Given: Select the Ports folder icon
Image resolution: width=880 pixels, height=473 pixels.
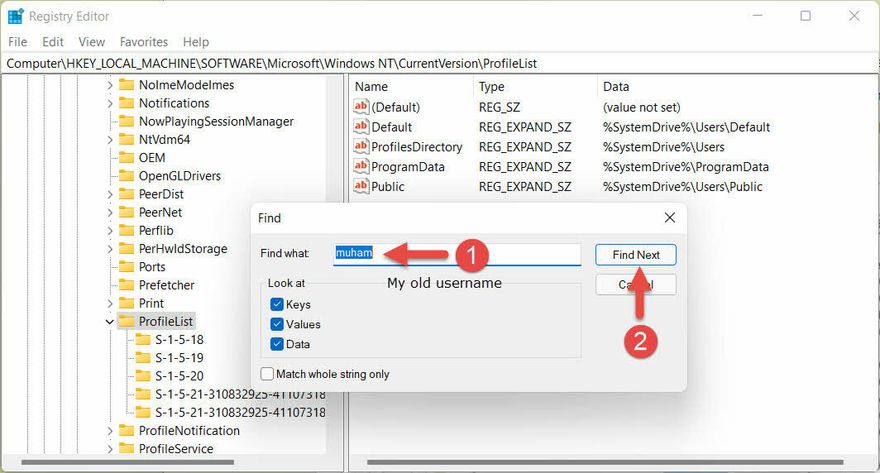Looking at the screenshot, I should (x=127, y=267).
